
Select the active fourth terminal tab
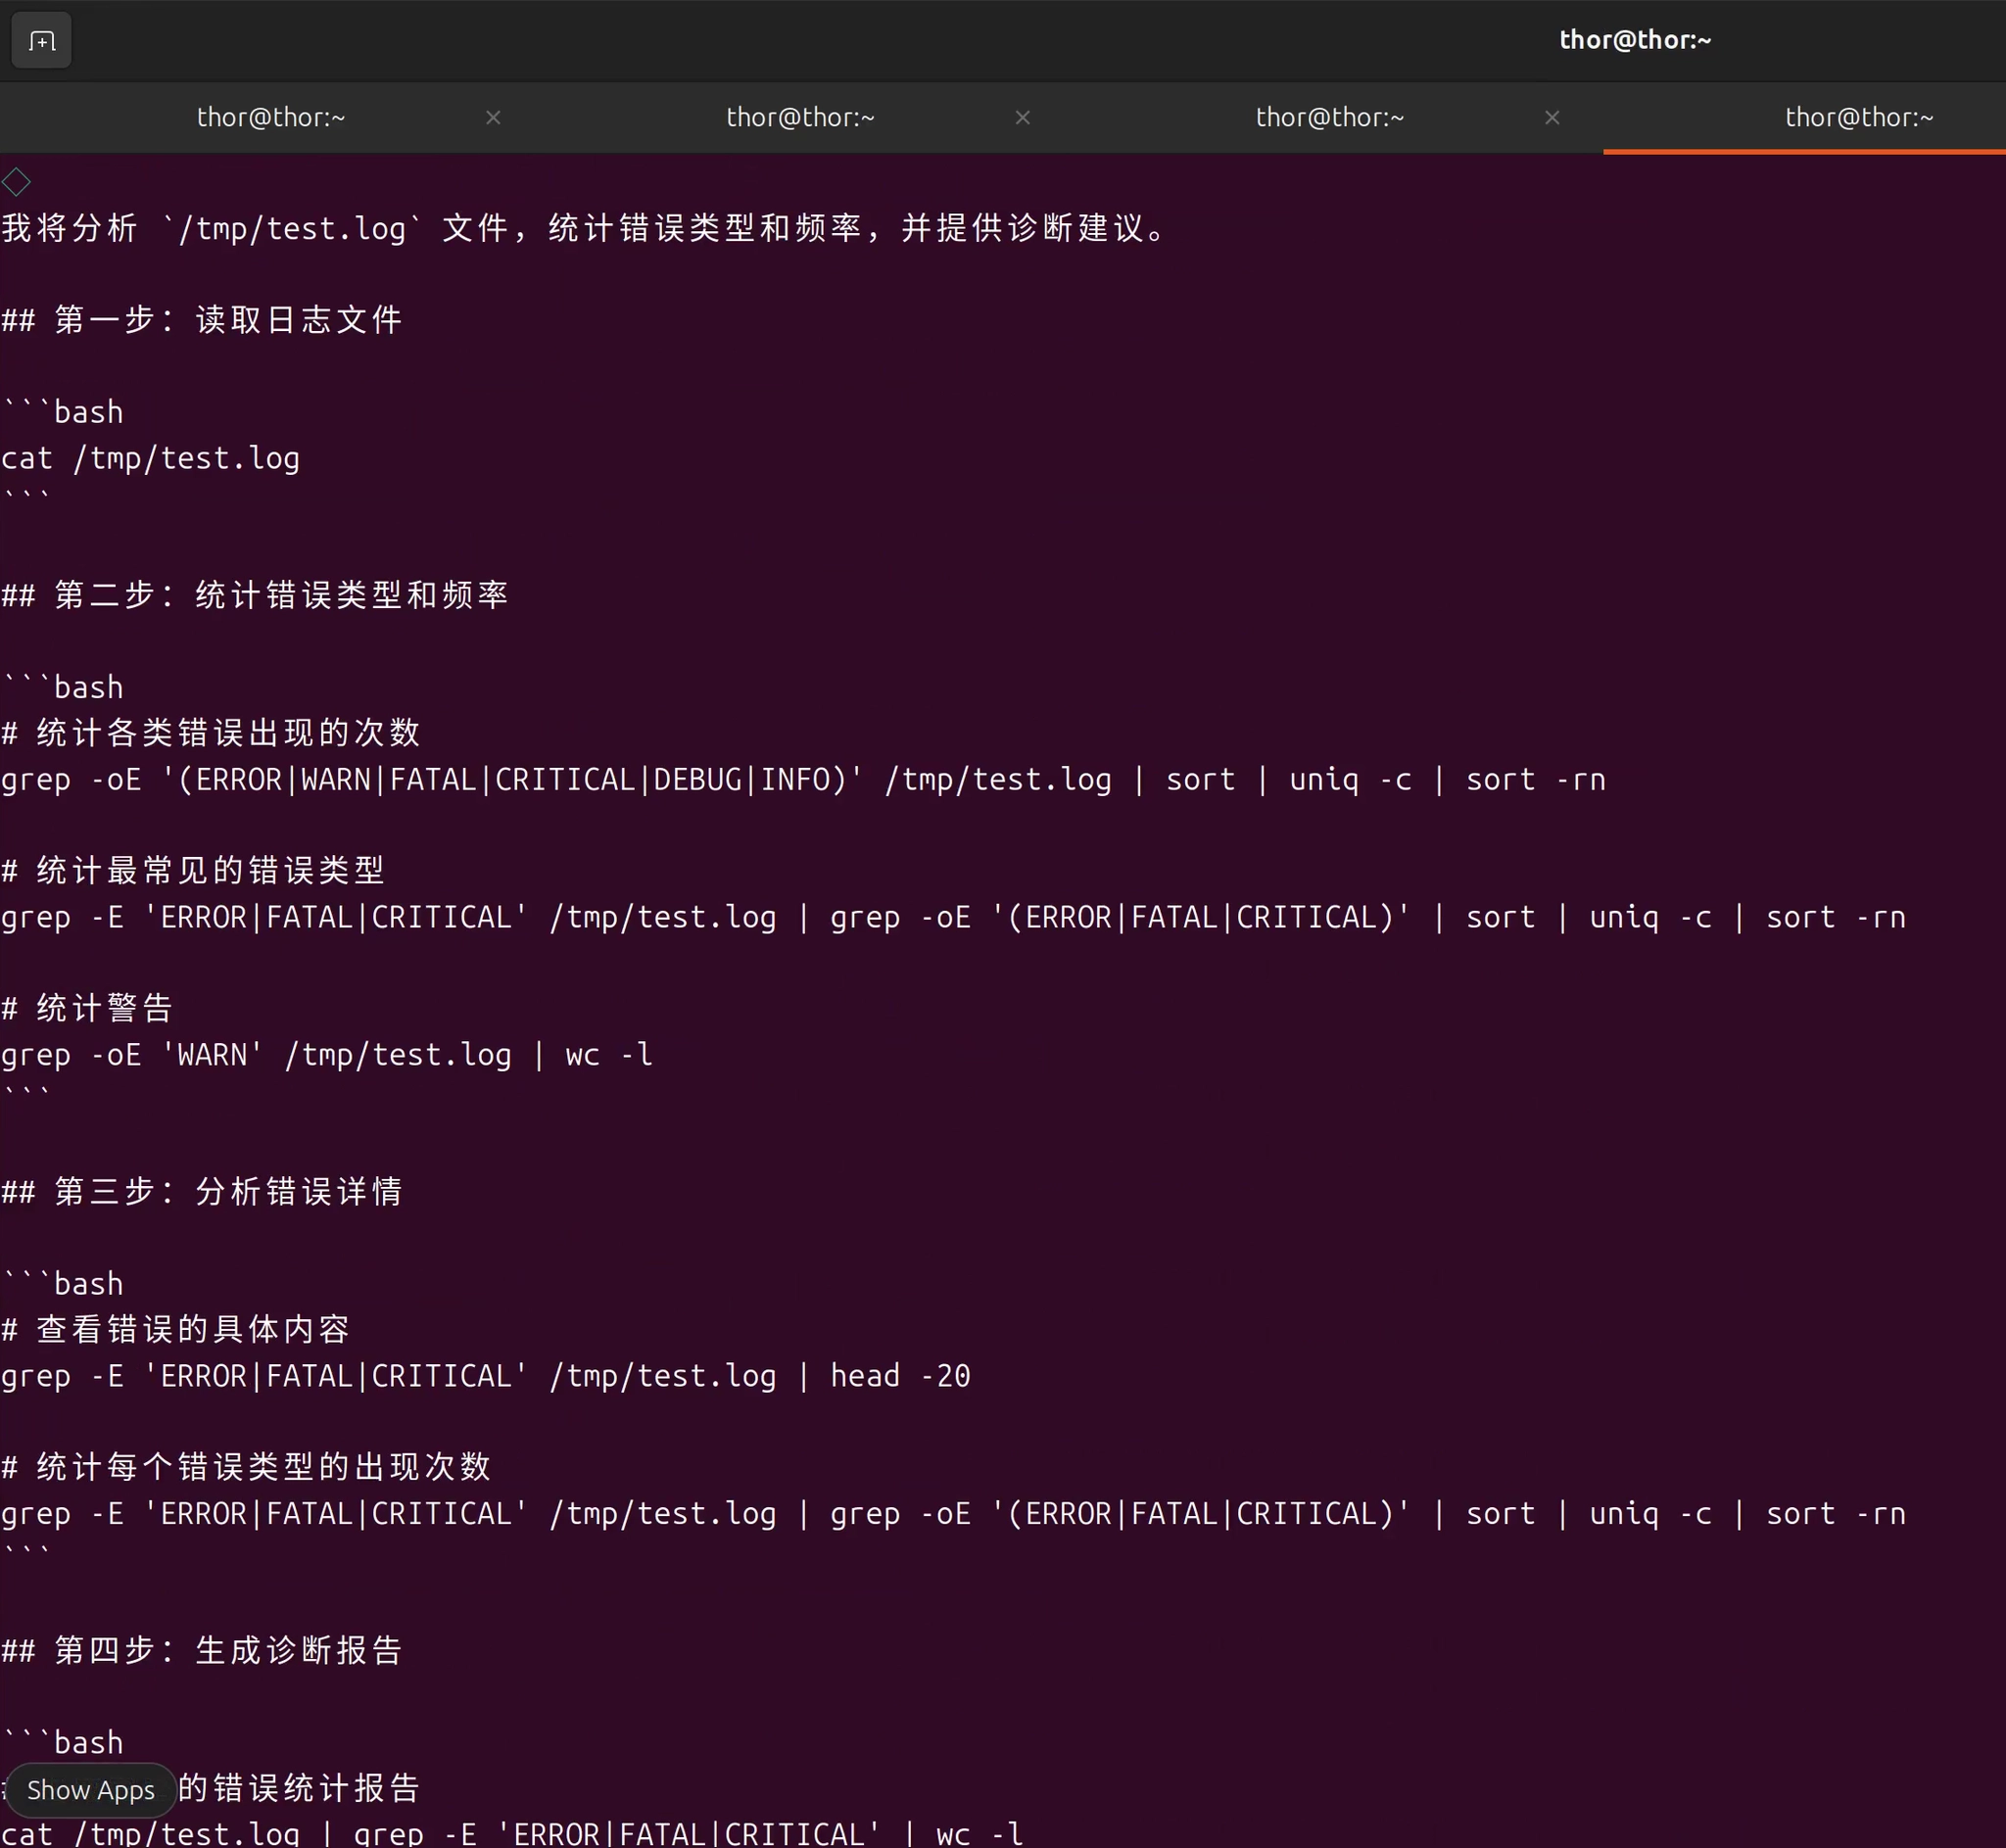pyautogui.click(x=1858, y=118)
